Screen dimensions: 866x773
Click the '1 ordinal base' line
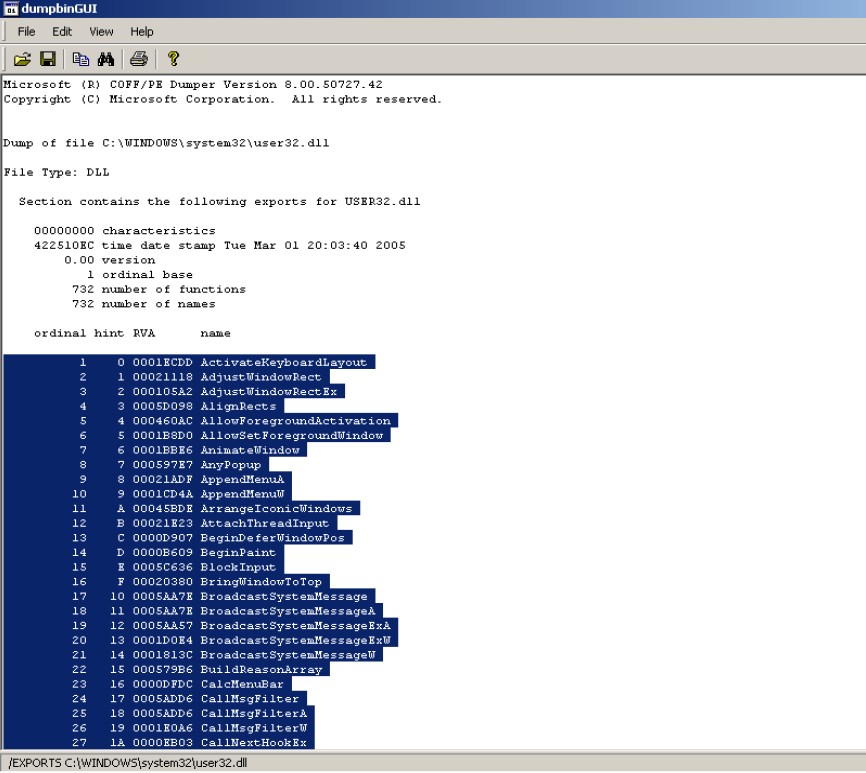click(140, 274)
